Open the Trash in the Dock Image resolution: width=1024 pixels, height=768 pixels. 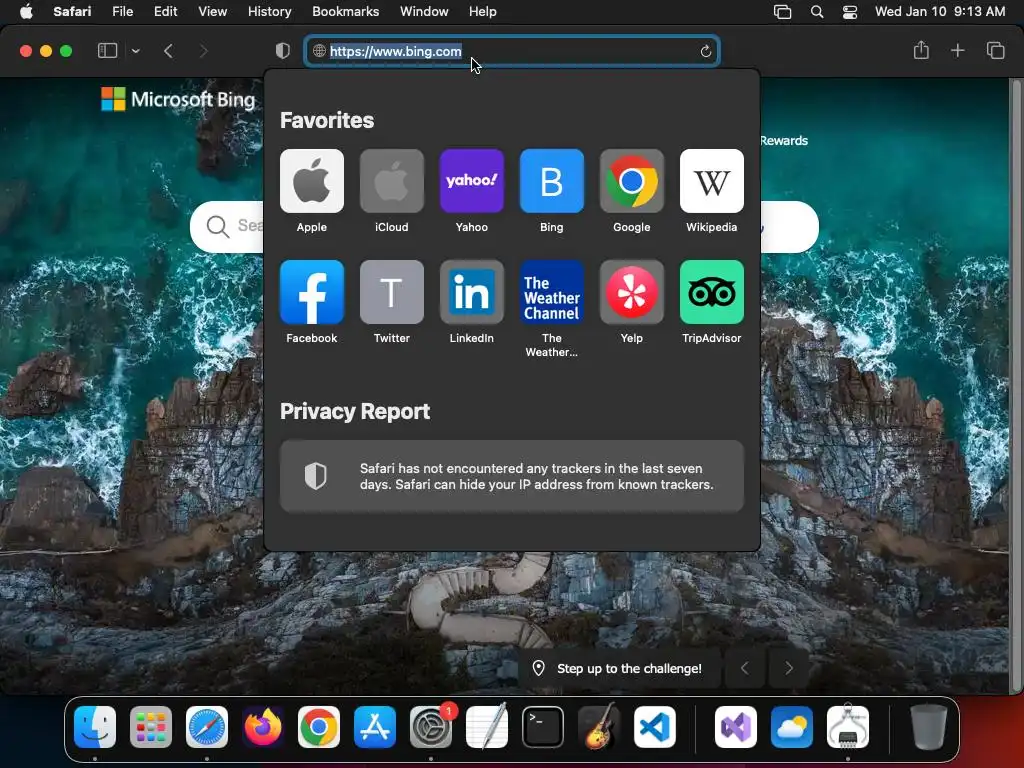(x=929, y=727)
